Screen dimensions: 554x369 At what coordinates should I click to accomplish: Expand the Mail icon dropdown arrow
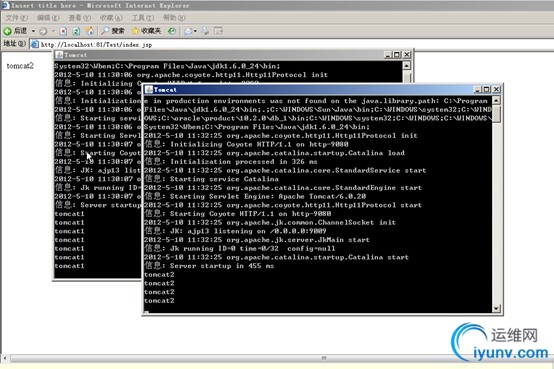coord(195,31)
